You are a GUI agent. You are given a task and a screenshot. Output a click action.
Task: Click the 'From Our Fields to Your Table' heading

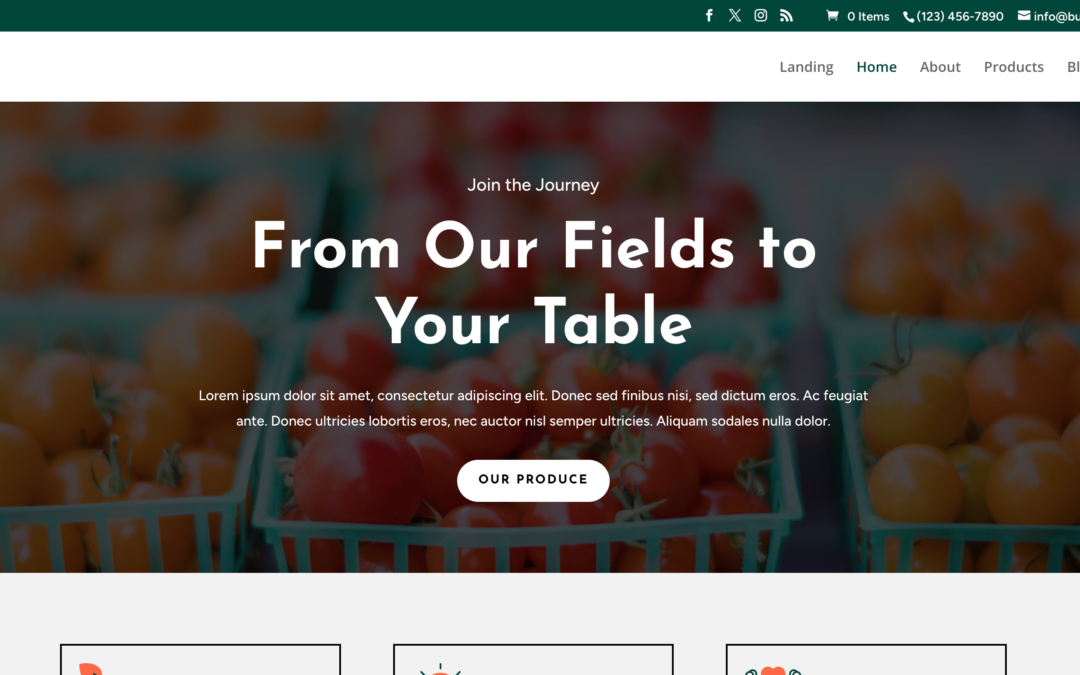pyautogui.click(x=534, y=284)
